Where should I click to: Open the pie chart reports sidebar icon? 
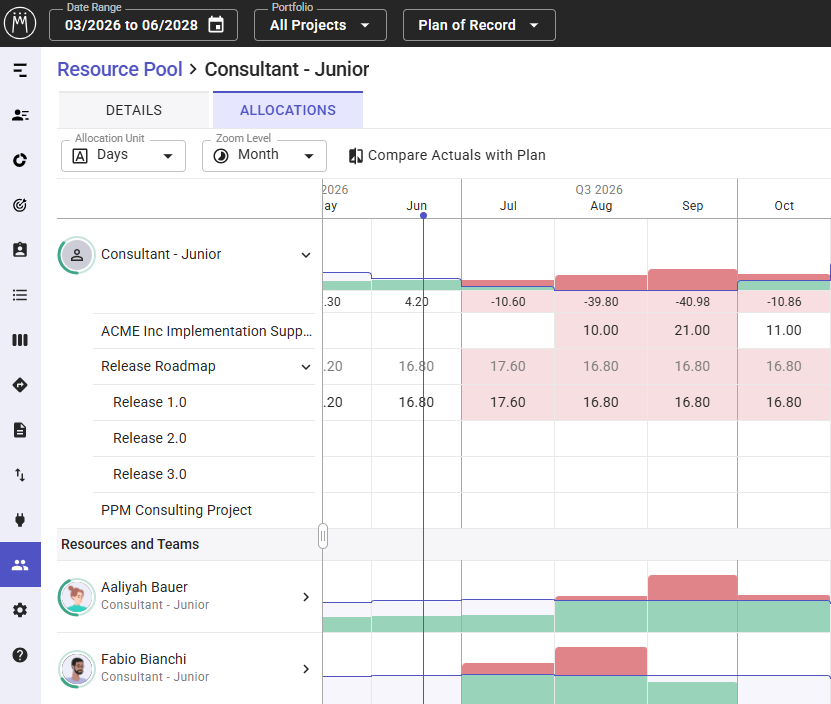pyautogui.click(x=20, y=160)
